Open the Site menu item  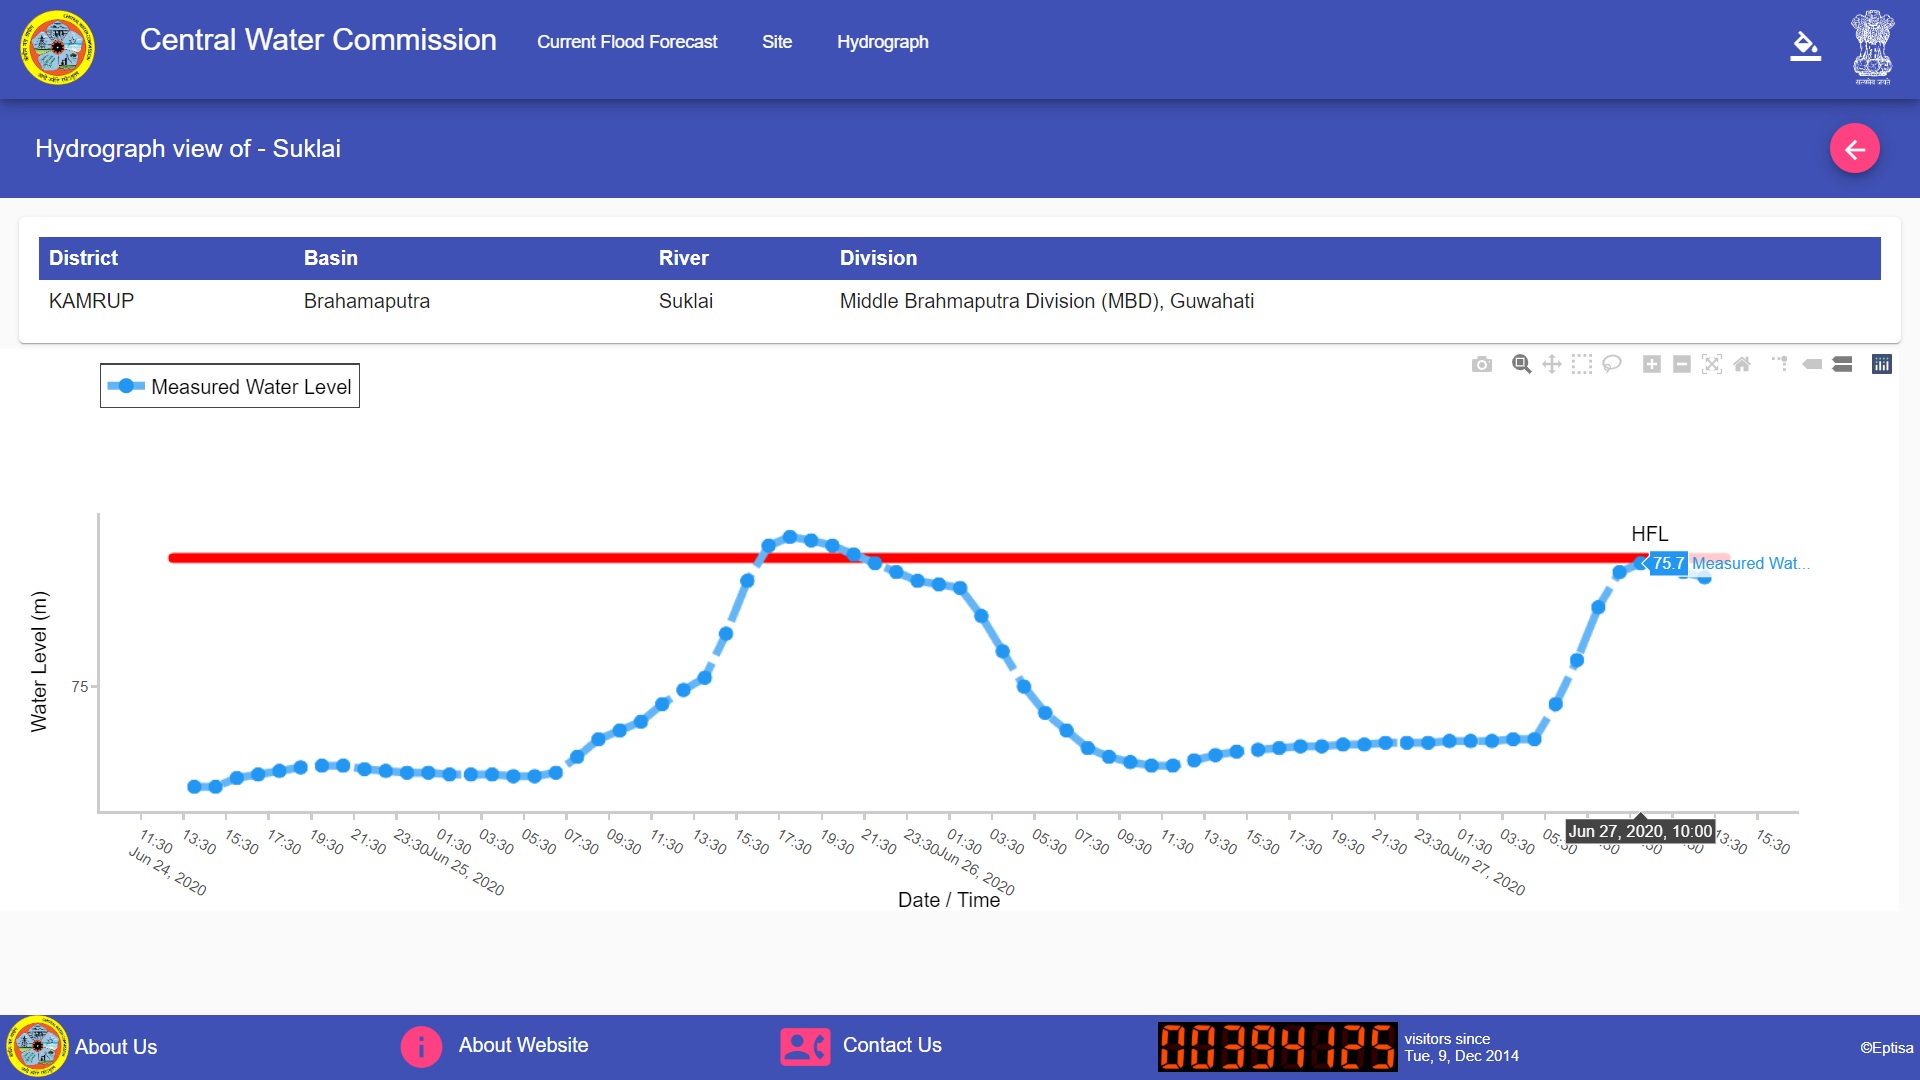[777, 42]
